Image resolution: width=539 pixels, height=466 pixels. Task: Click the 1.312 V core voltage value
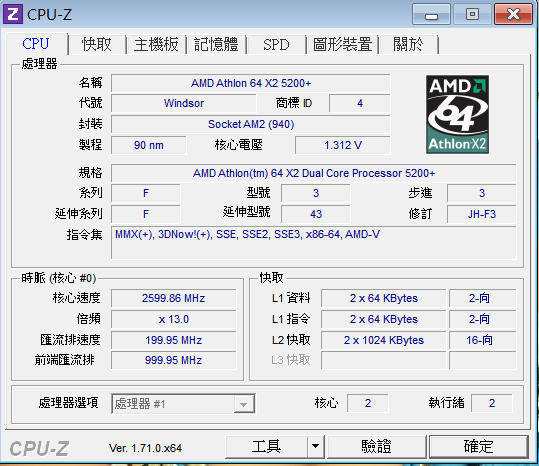[x=343, y=145]
